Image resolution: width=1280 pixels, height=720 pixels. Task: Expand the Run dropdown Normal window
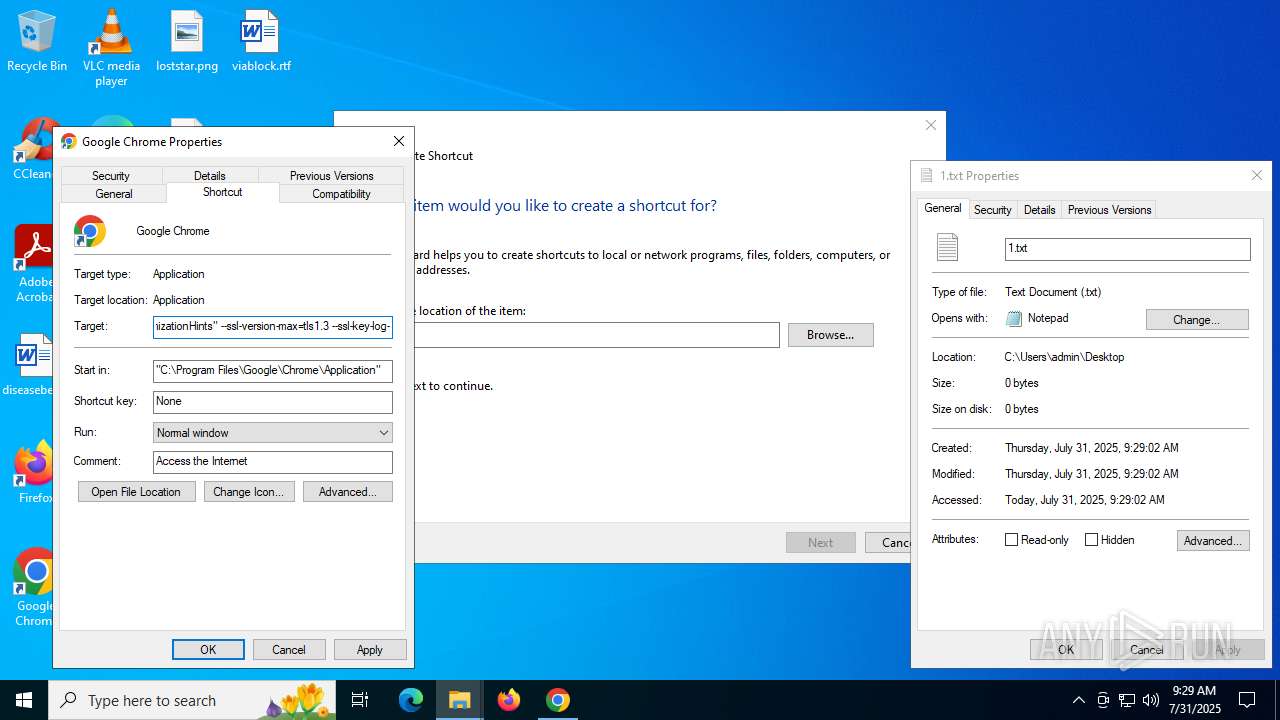[273, 433]
